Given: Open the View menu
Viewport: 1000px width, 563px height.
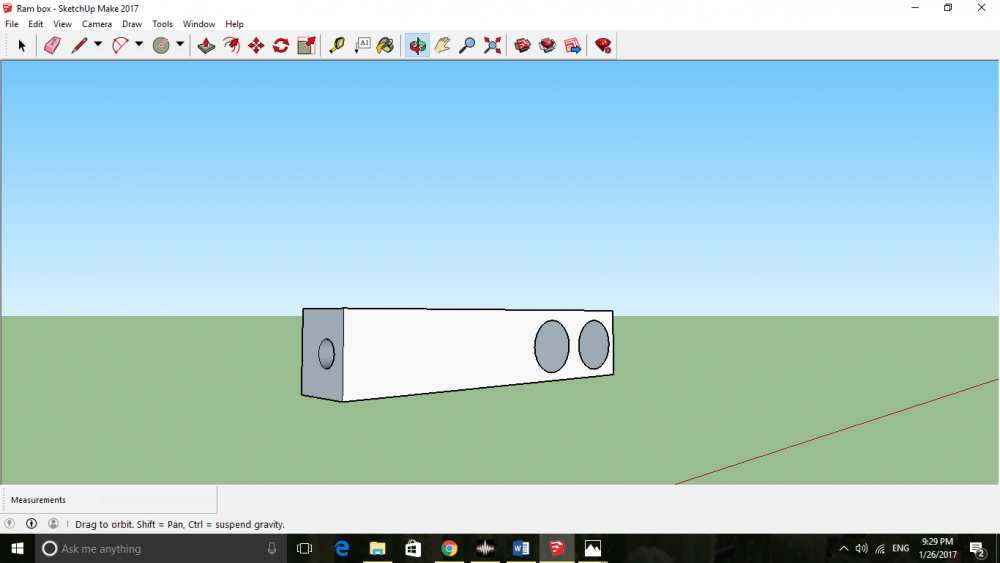Looking at the screenshot, I should pos(62,24).
